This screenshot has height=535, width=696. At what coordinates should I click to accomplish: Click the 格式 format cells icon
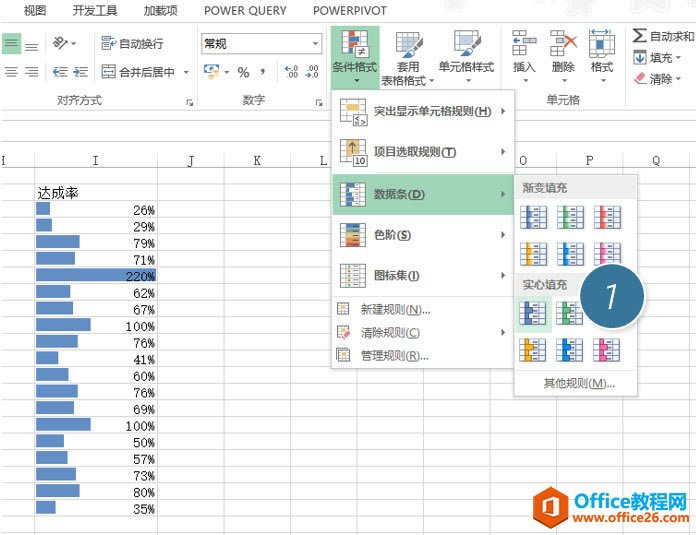tap(601, 44)
